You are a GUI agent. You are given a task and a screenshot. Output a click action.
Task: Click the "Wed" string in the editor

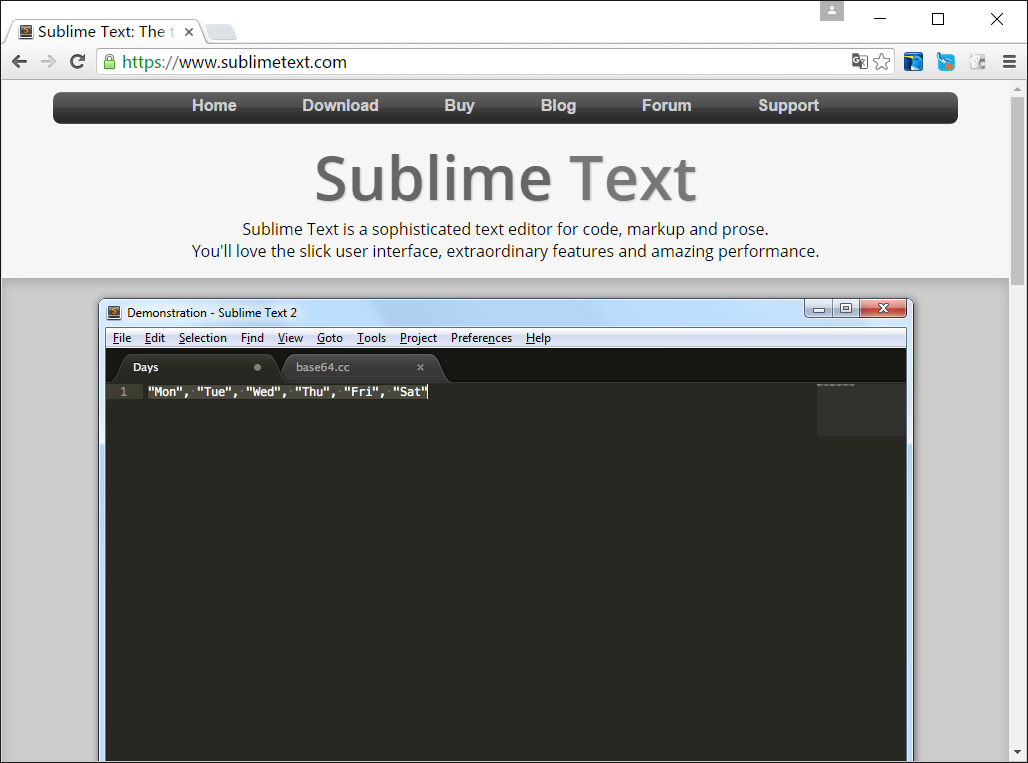tap(263, 391)
